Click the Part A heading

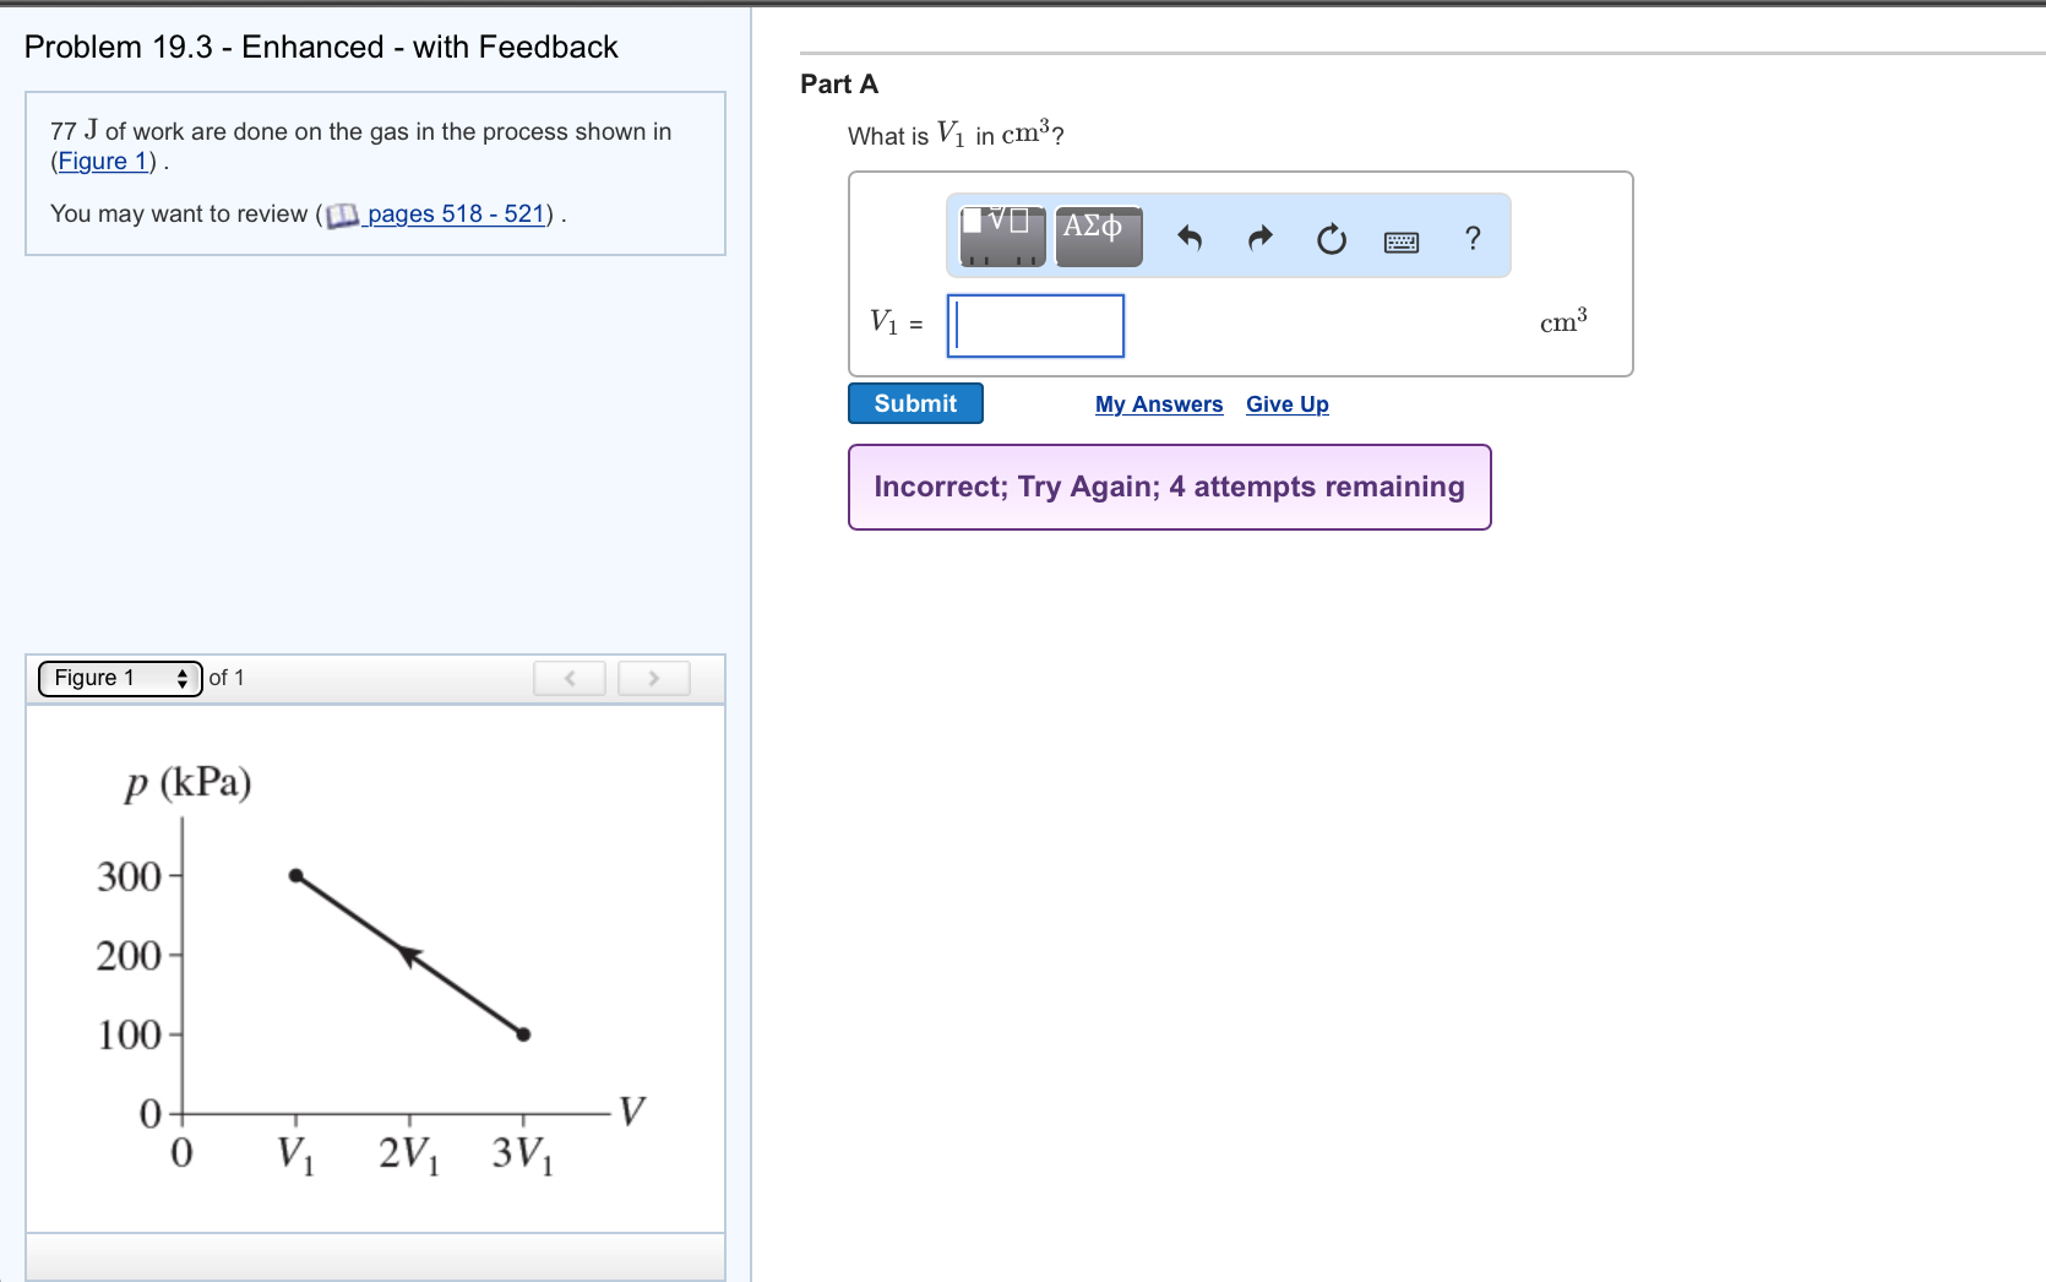(x=839, y=84)
